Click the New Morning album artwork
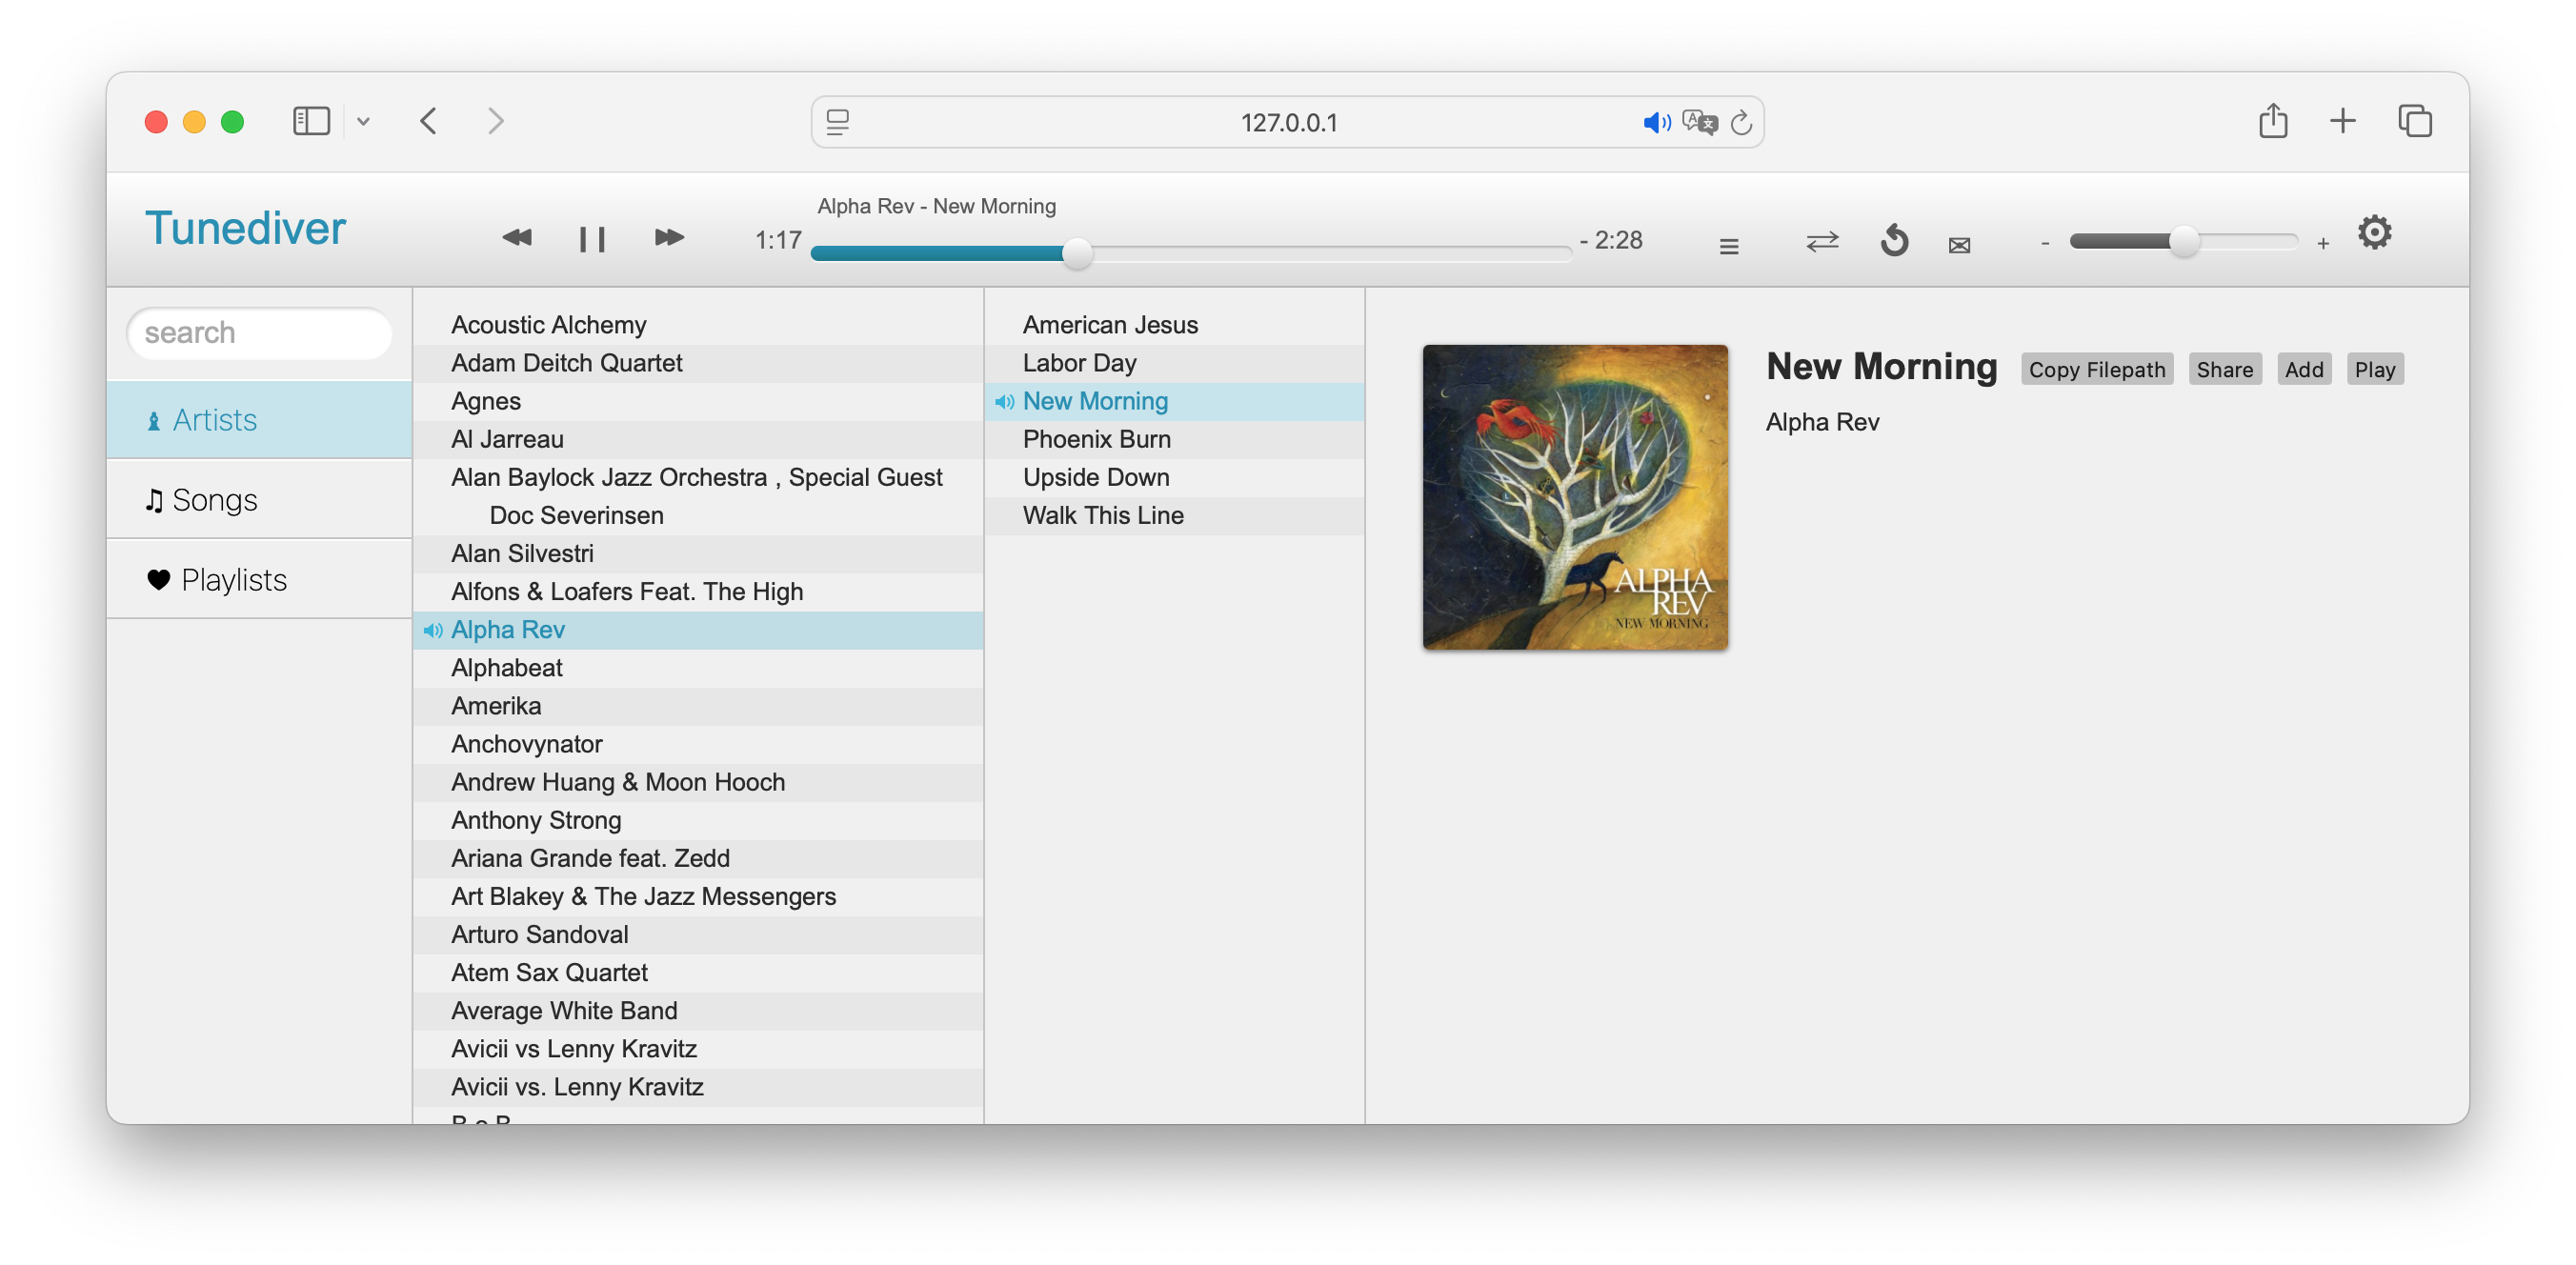2576x1265 pixels. pos(1574,498)
